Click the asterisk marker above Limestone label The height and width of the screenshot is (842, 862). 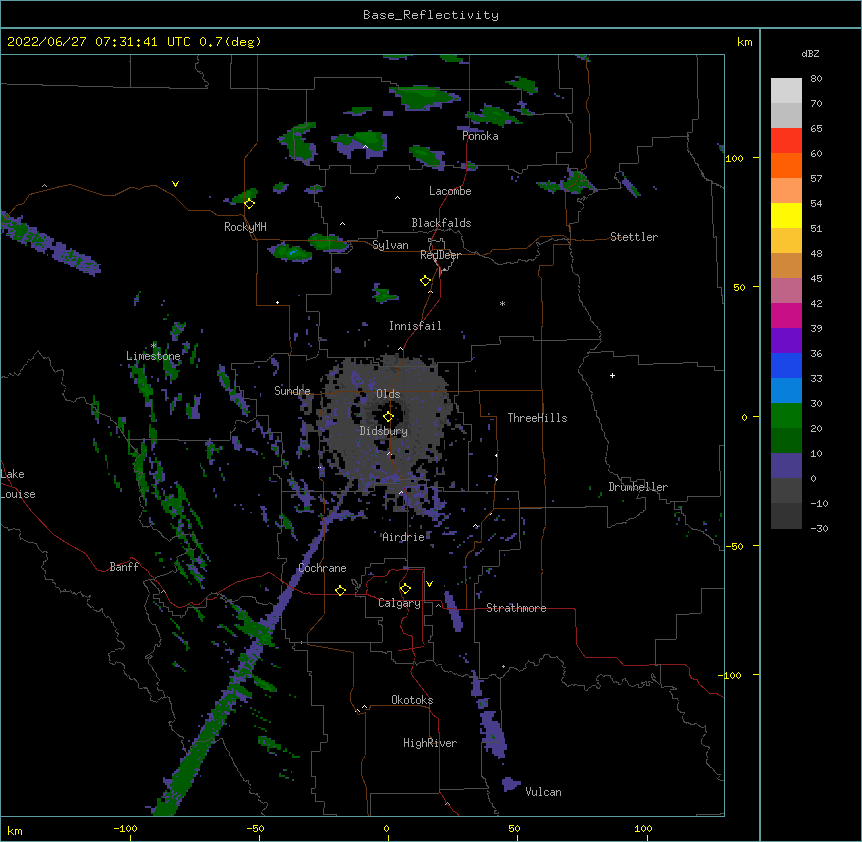point(154,345)
